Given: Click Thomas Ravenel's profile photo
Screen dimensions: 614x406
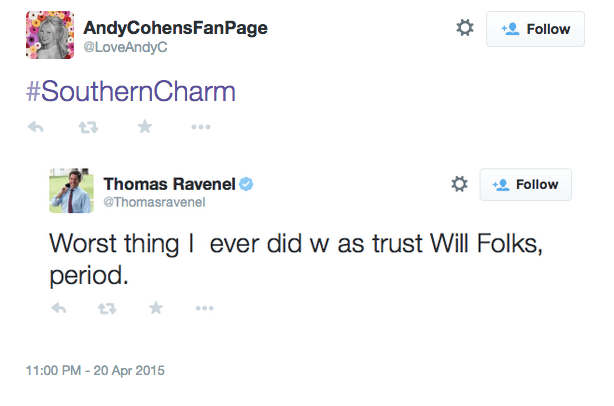Looking at the screenshot, I should tap(71, 191).
